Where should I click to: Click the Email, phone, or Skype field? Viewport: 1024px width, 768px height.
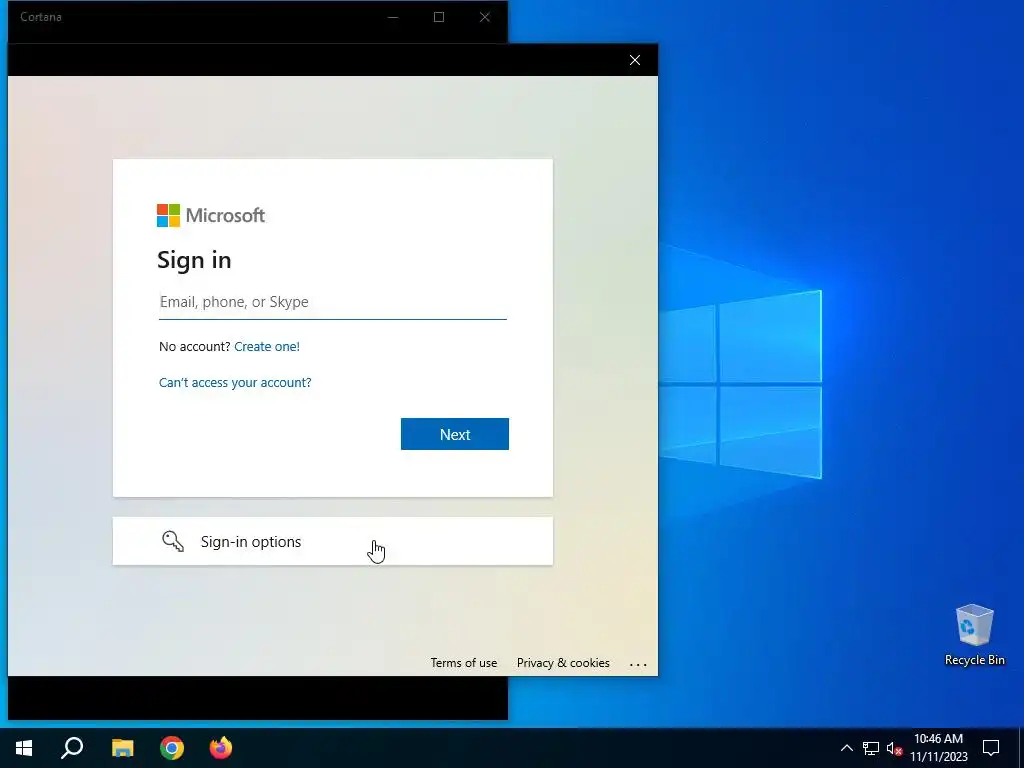pyautogui.click(x=332, y=302)
